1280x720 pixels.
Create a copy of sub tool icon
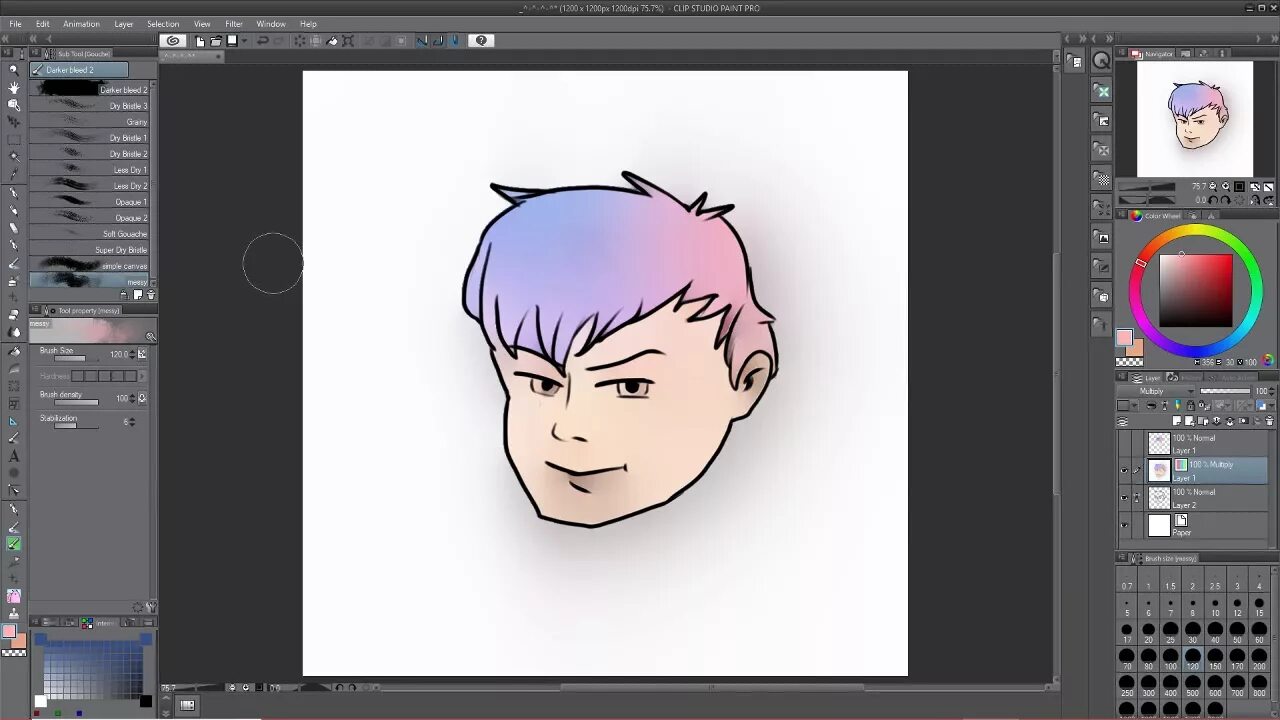(137, 295)
